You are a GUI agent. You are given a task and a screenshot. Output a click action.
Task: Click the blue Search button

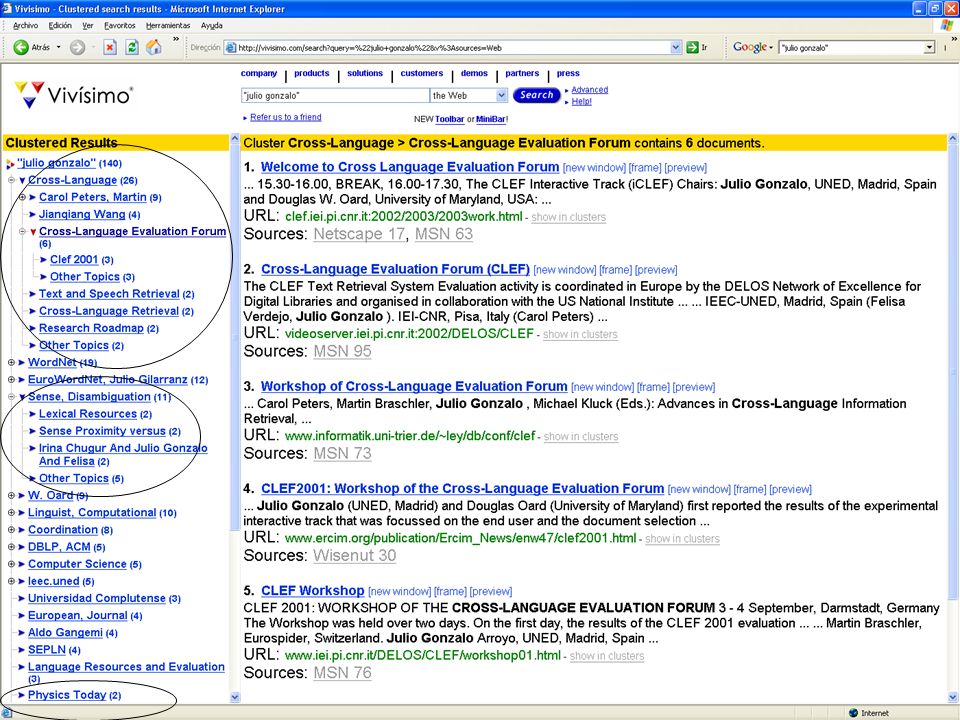(536, 95)
